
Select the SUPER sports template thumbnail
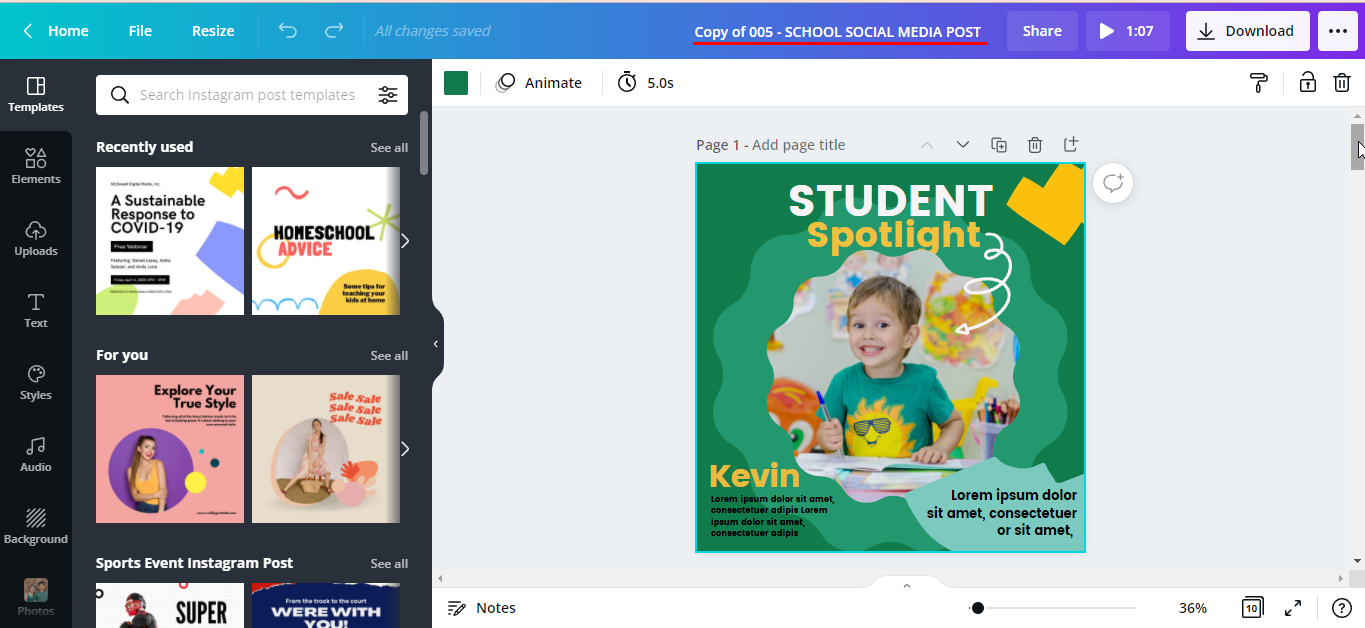pos(170,605)
